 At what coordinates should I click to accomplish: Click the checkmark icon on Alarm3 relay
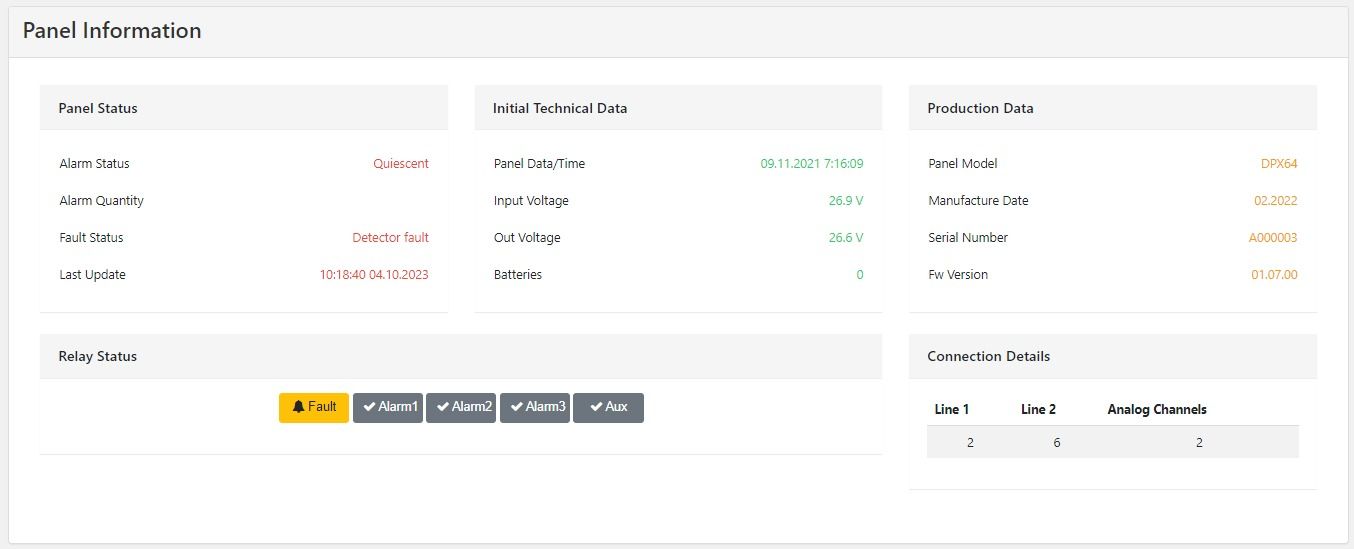[x=517, y=407]
